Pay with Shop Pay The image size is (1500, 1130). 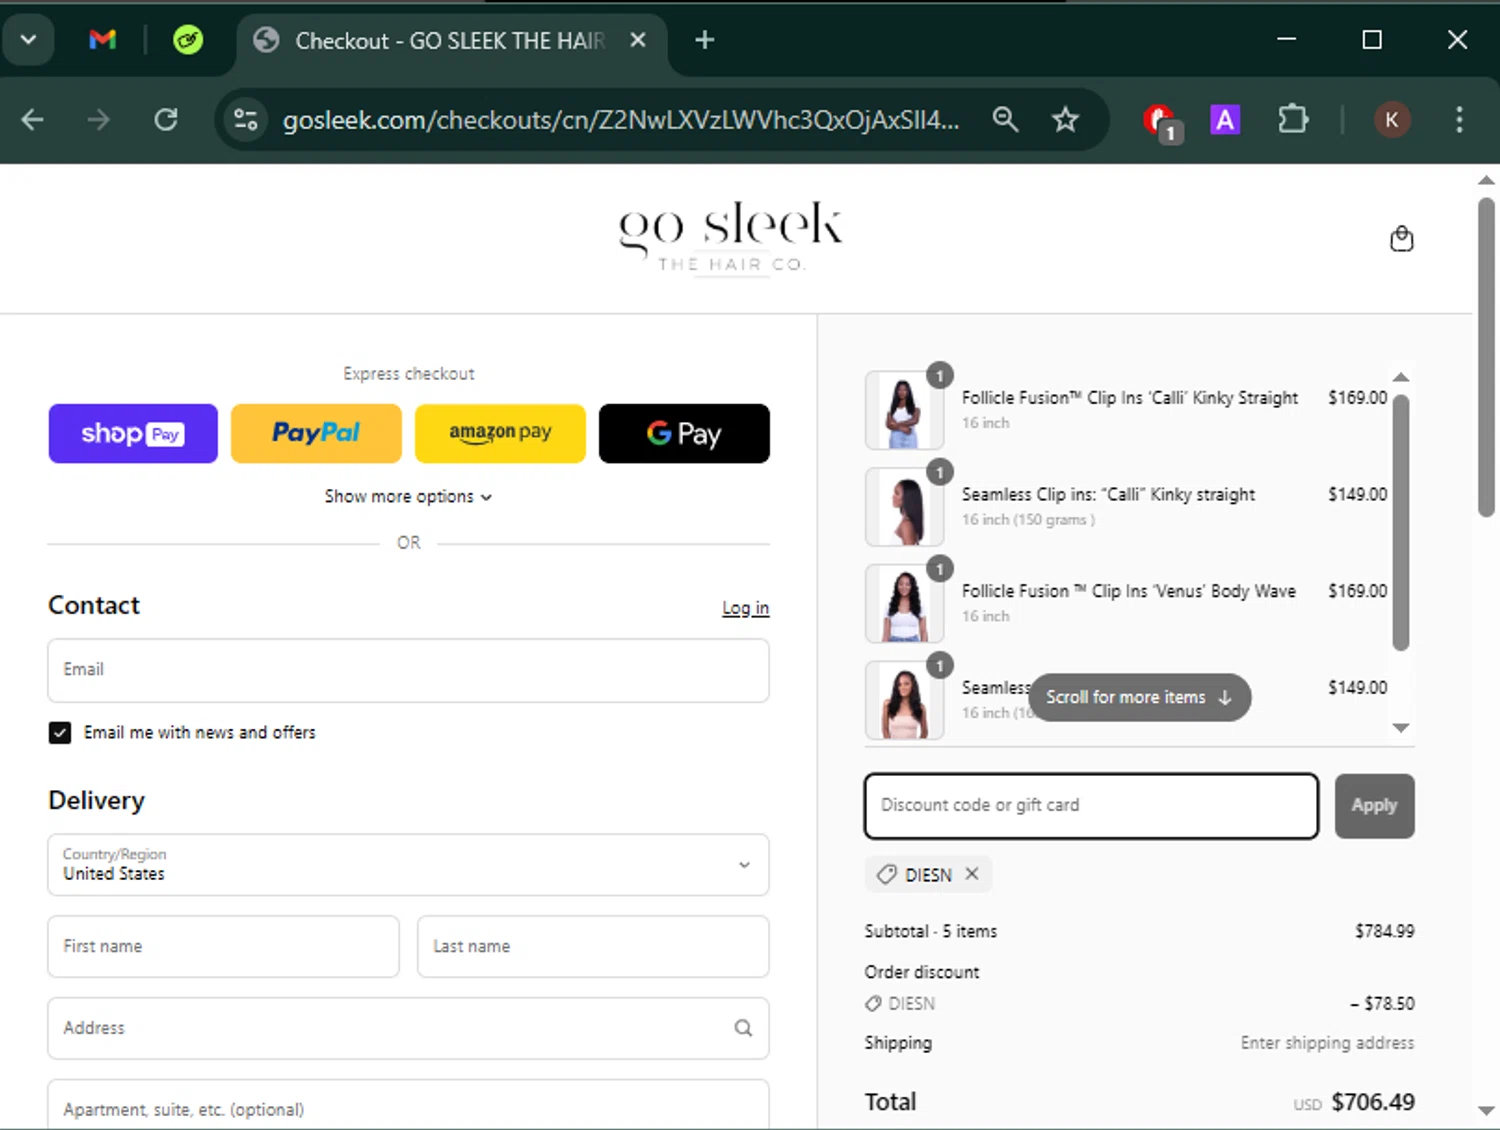[133, 433]
